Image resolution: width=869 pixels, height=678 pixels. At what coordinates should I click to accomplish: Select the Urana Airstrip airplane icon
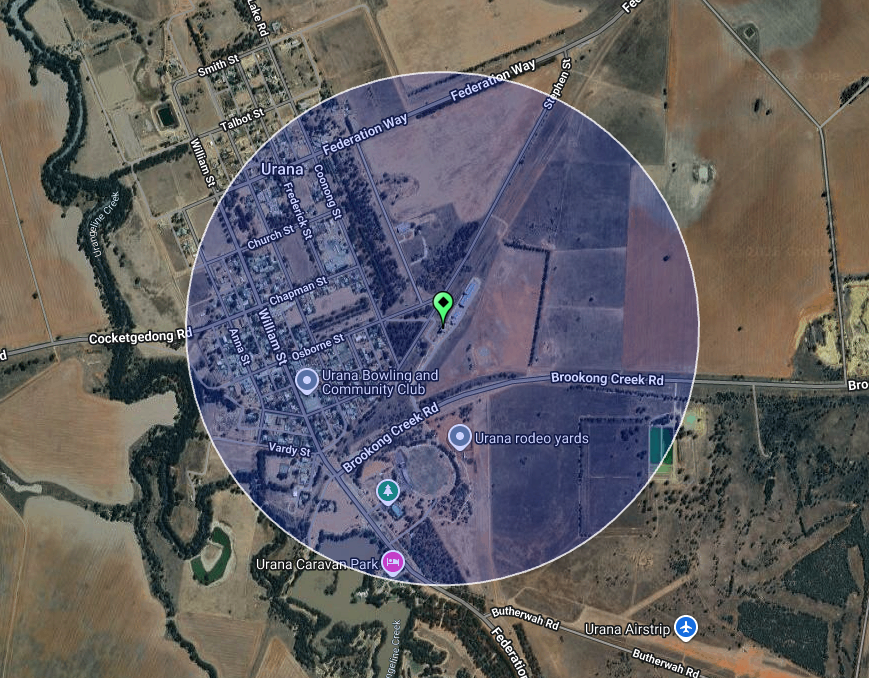(x=686, y=628)
